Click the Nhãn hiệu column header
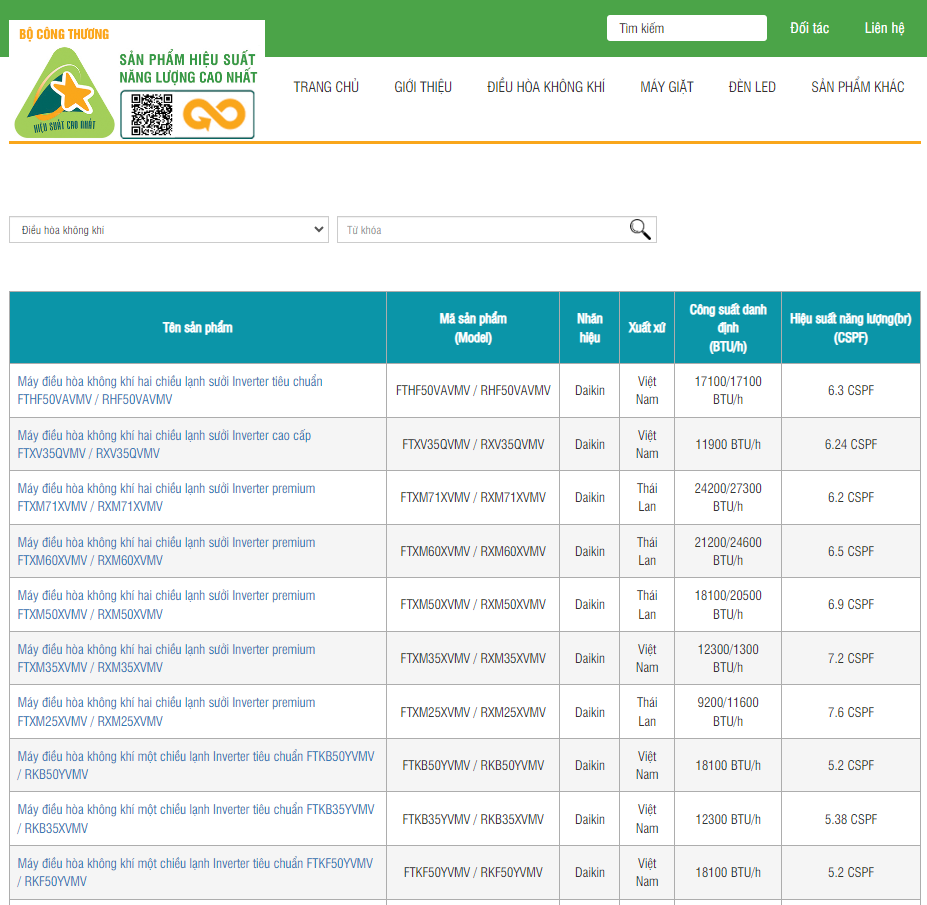This screenshot has height=905, width=927. coord(589,327)
